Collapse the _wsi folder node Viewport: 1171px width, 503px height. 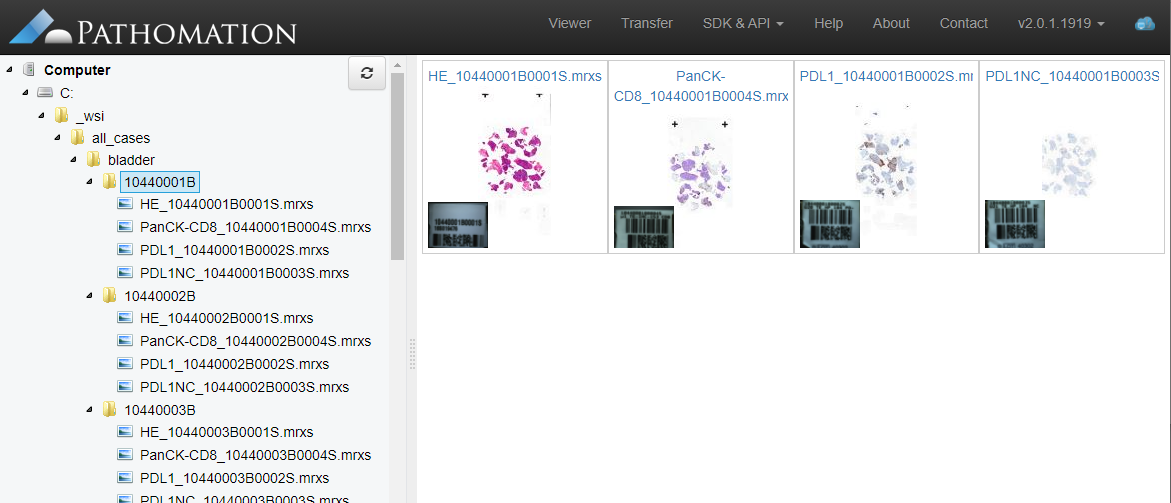pos(42,115)
